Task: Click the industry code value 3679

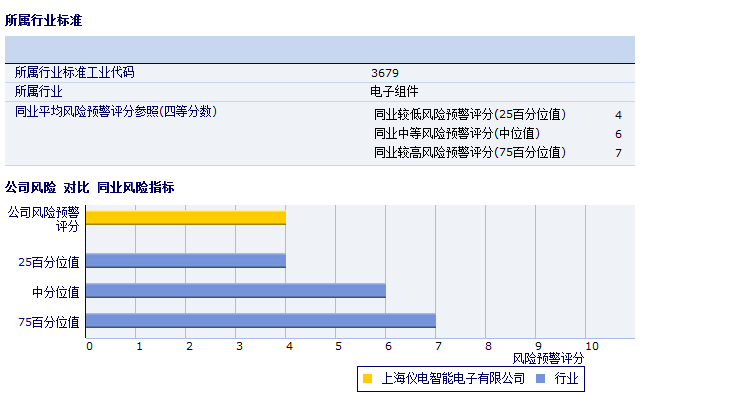Action: tap(385, 73)
